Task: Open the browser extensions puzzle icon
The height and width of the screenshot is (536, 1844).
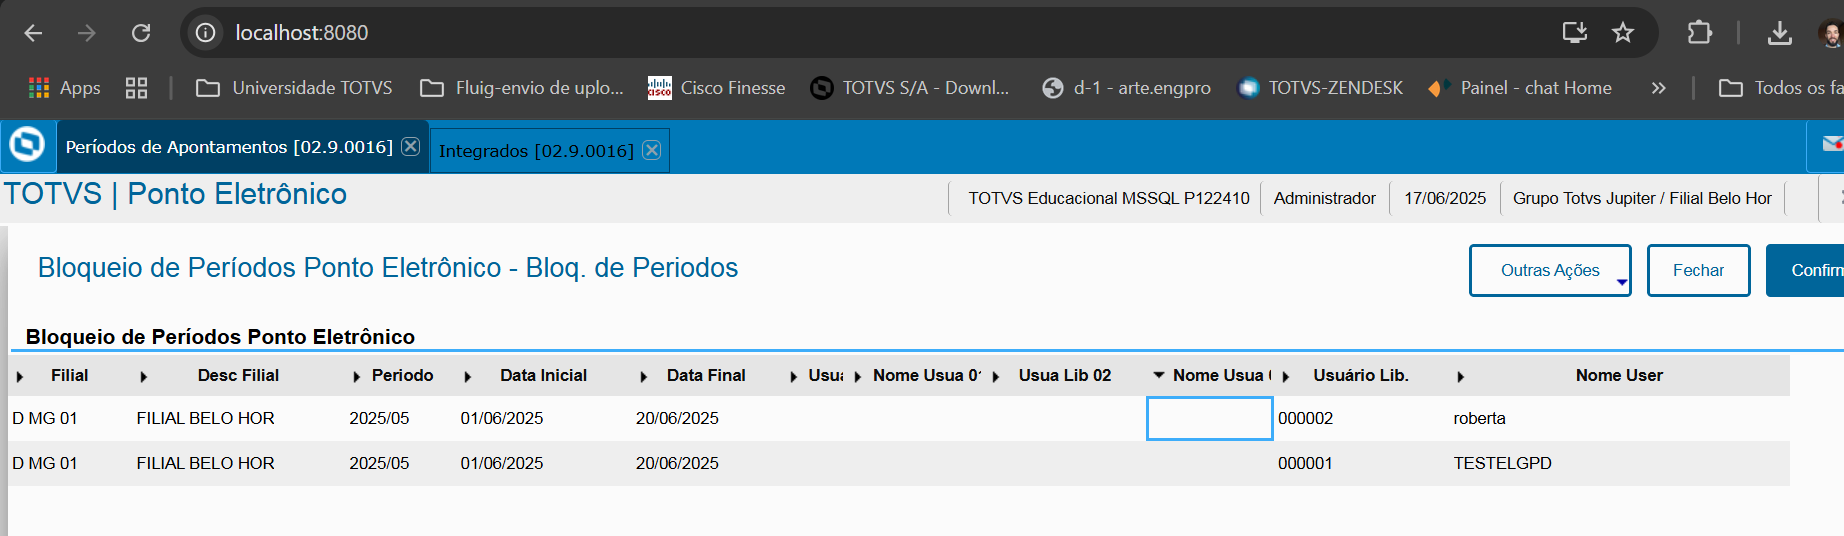Action: point(1699,33)
